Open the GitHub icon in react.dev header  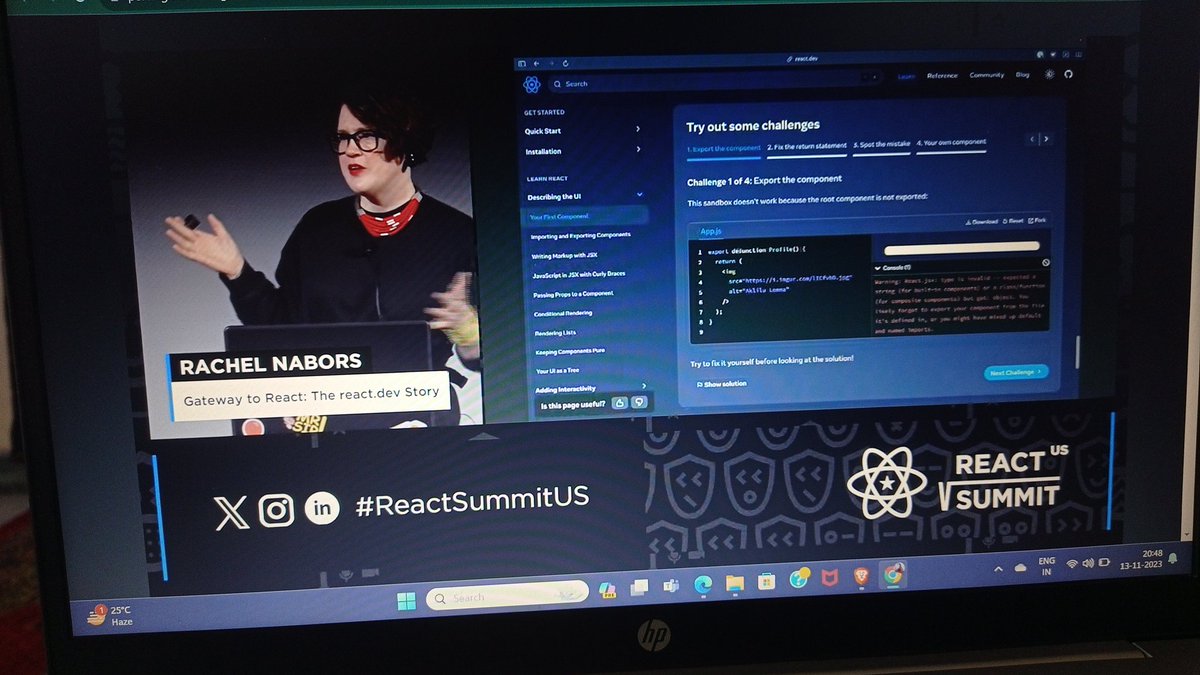pyautogui.click(x=1067, y=74)
